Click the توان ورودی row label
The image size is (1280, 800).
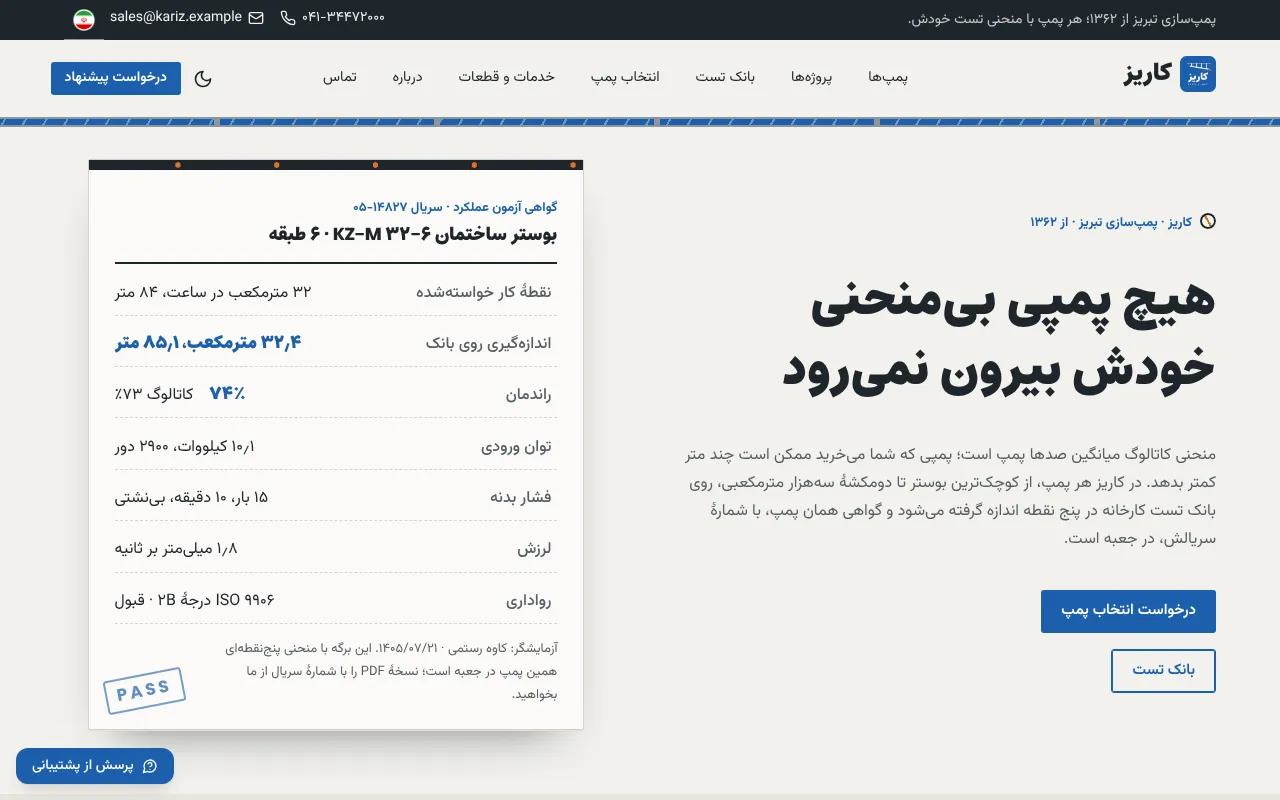517,447
